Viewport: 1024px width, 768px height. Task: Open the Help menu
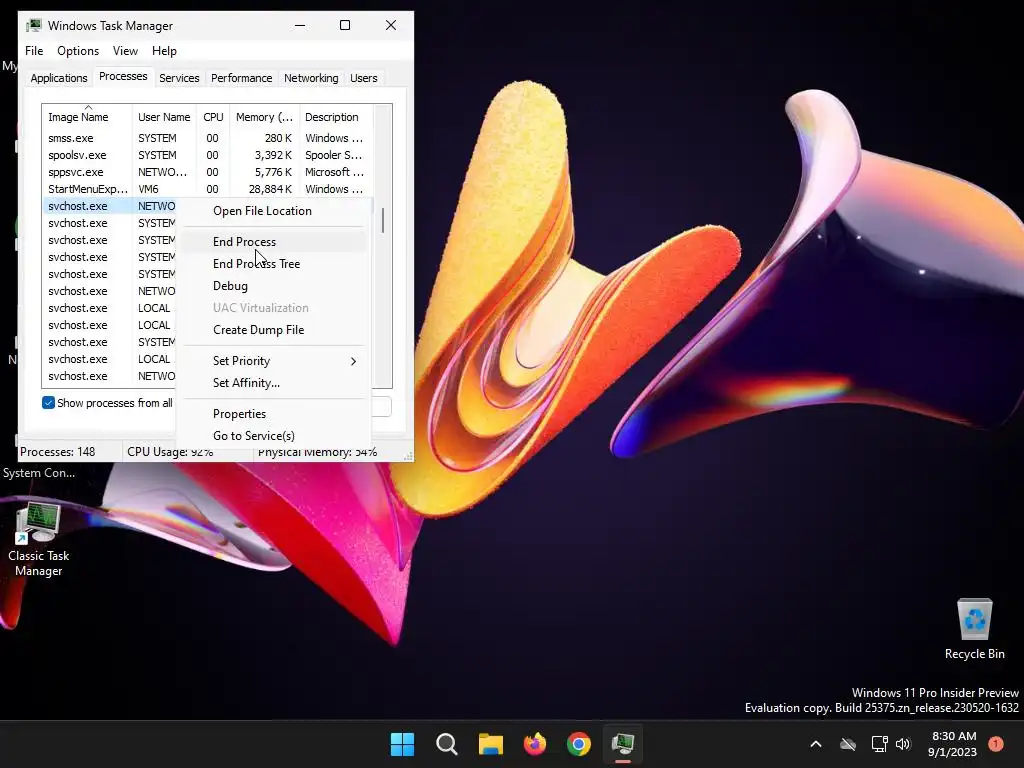click(164, 51)
